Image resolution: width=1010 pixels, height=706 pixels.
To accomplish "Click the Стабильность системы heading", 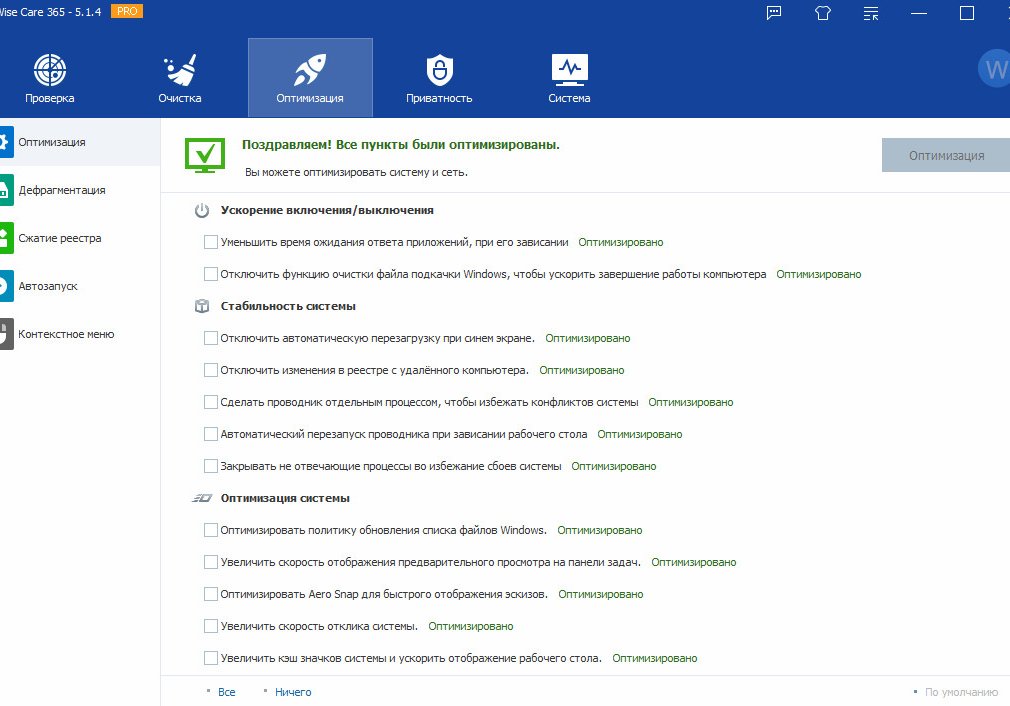I will 288,306.
